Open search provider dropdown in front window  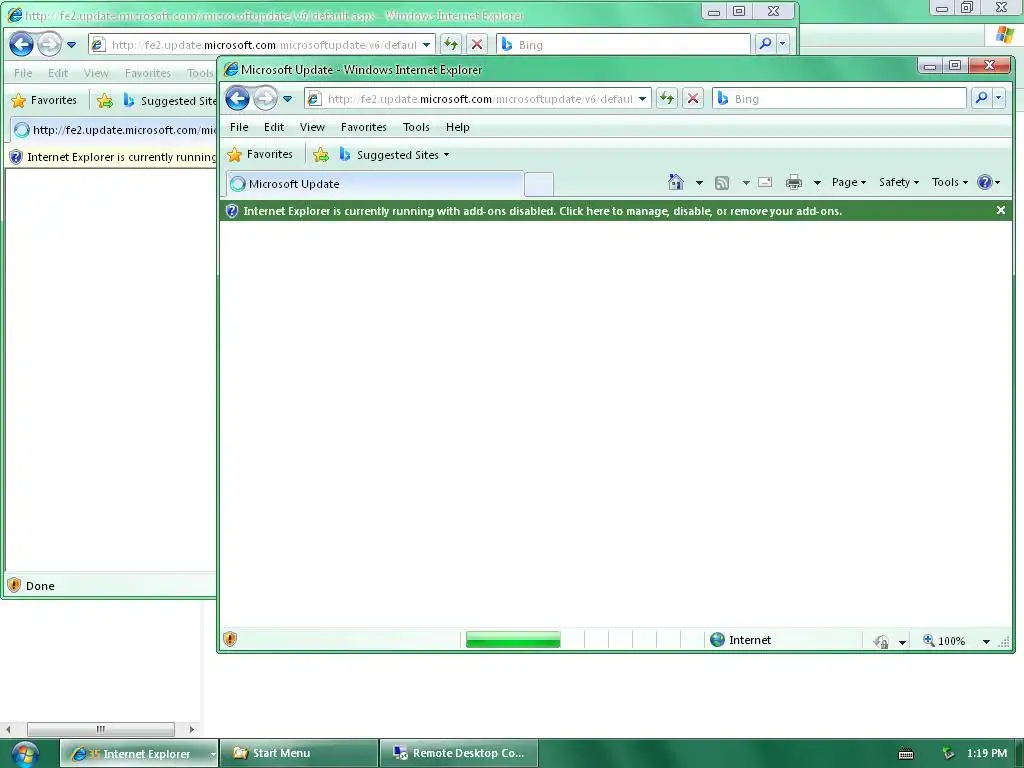coord(999,98)
